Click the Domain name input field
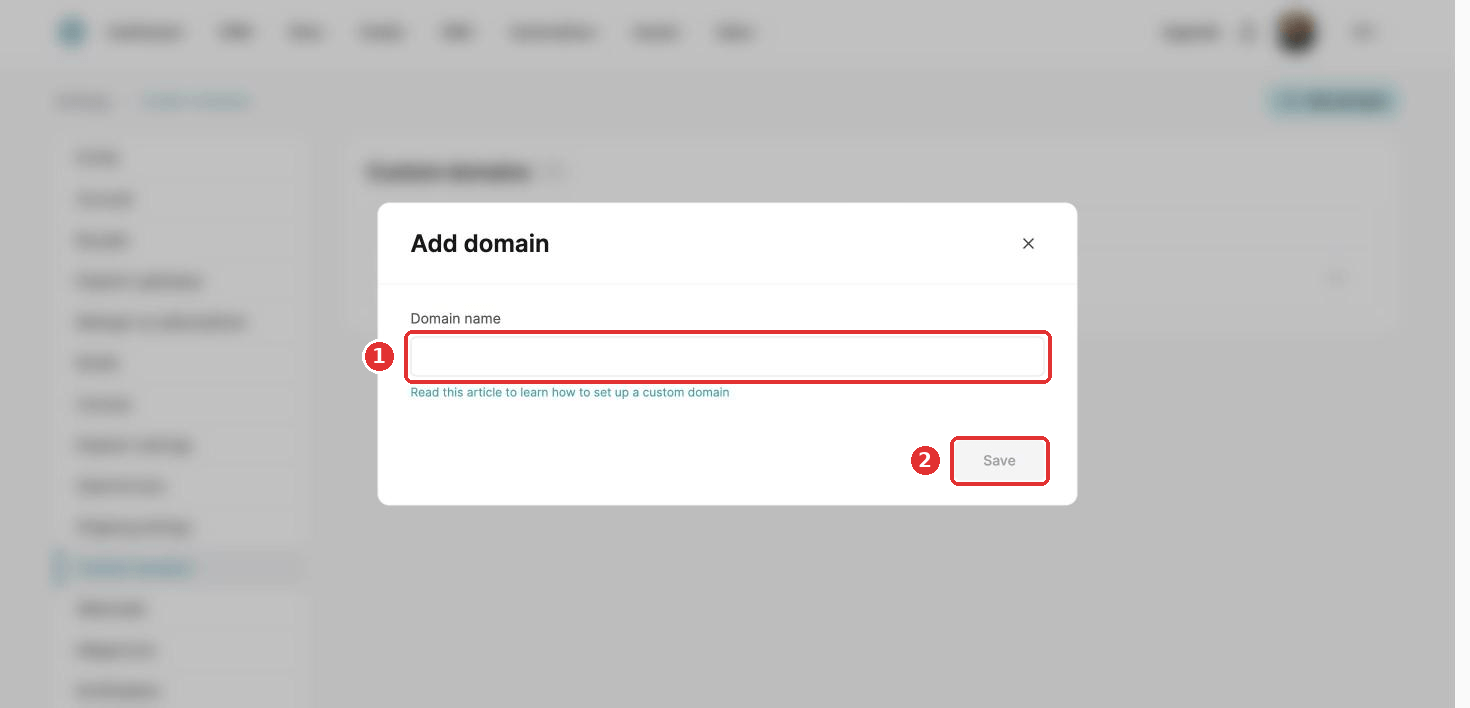Viewport: 1470px width, 708px height. [728, 357]
